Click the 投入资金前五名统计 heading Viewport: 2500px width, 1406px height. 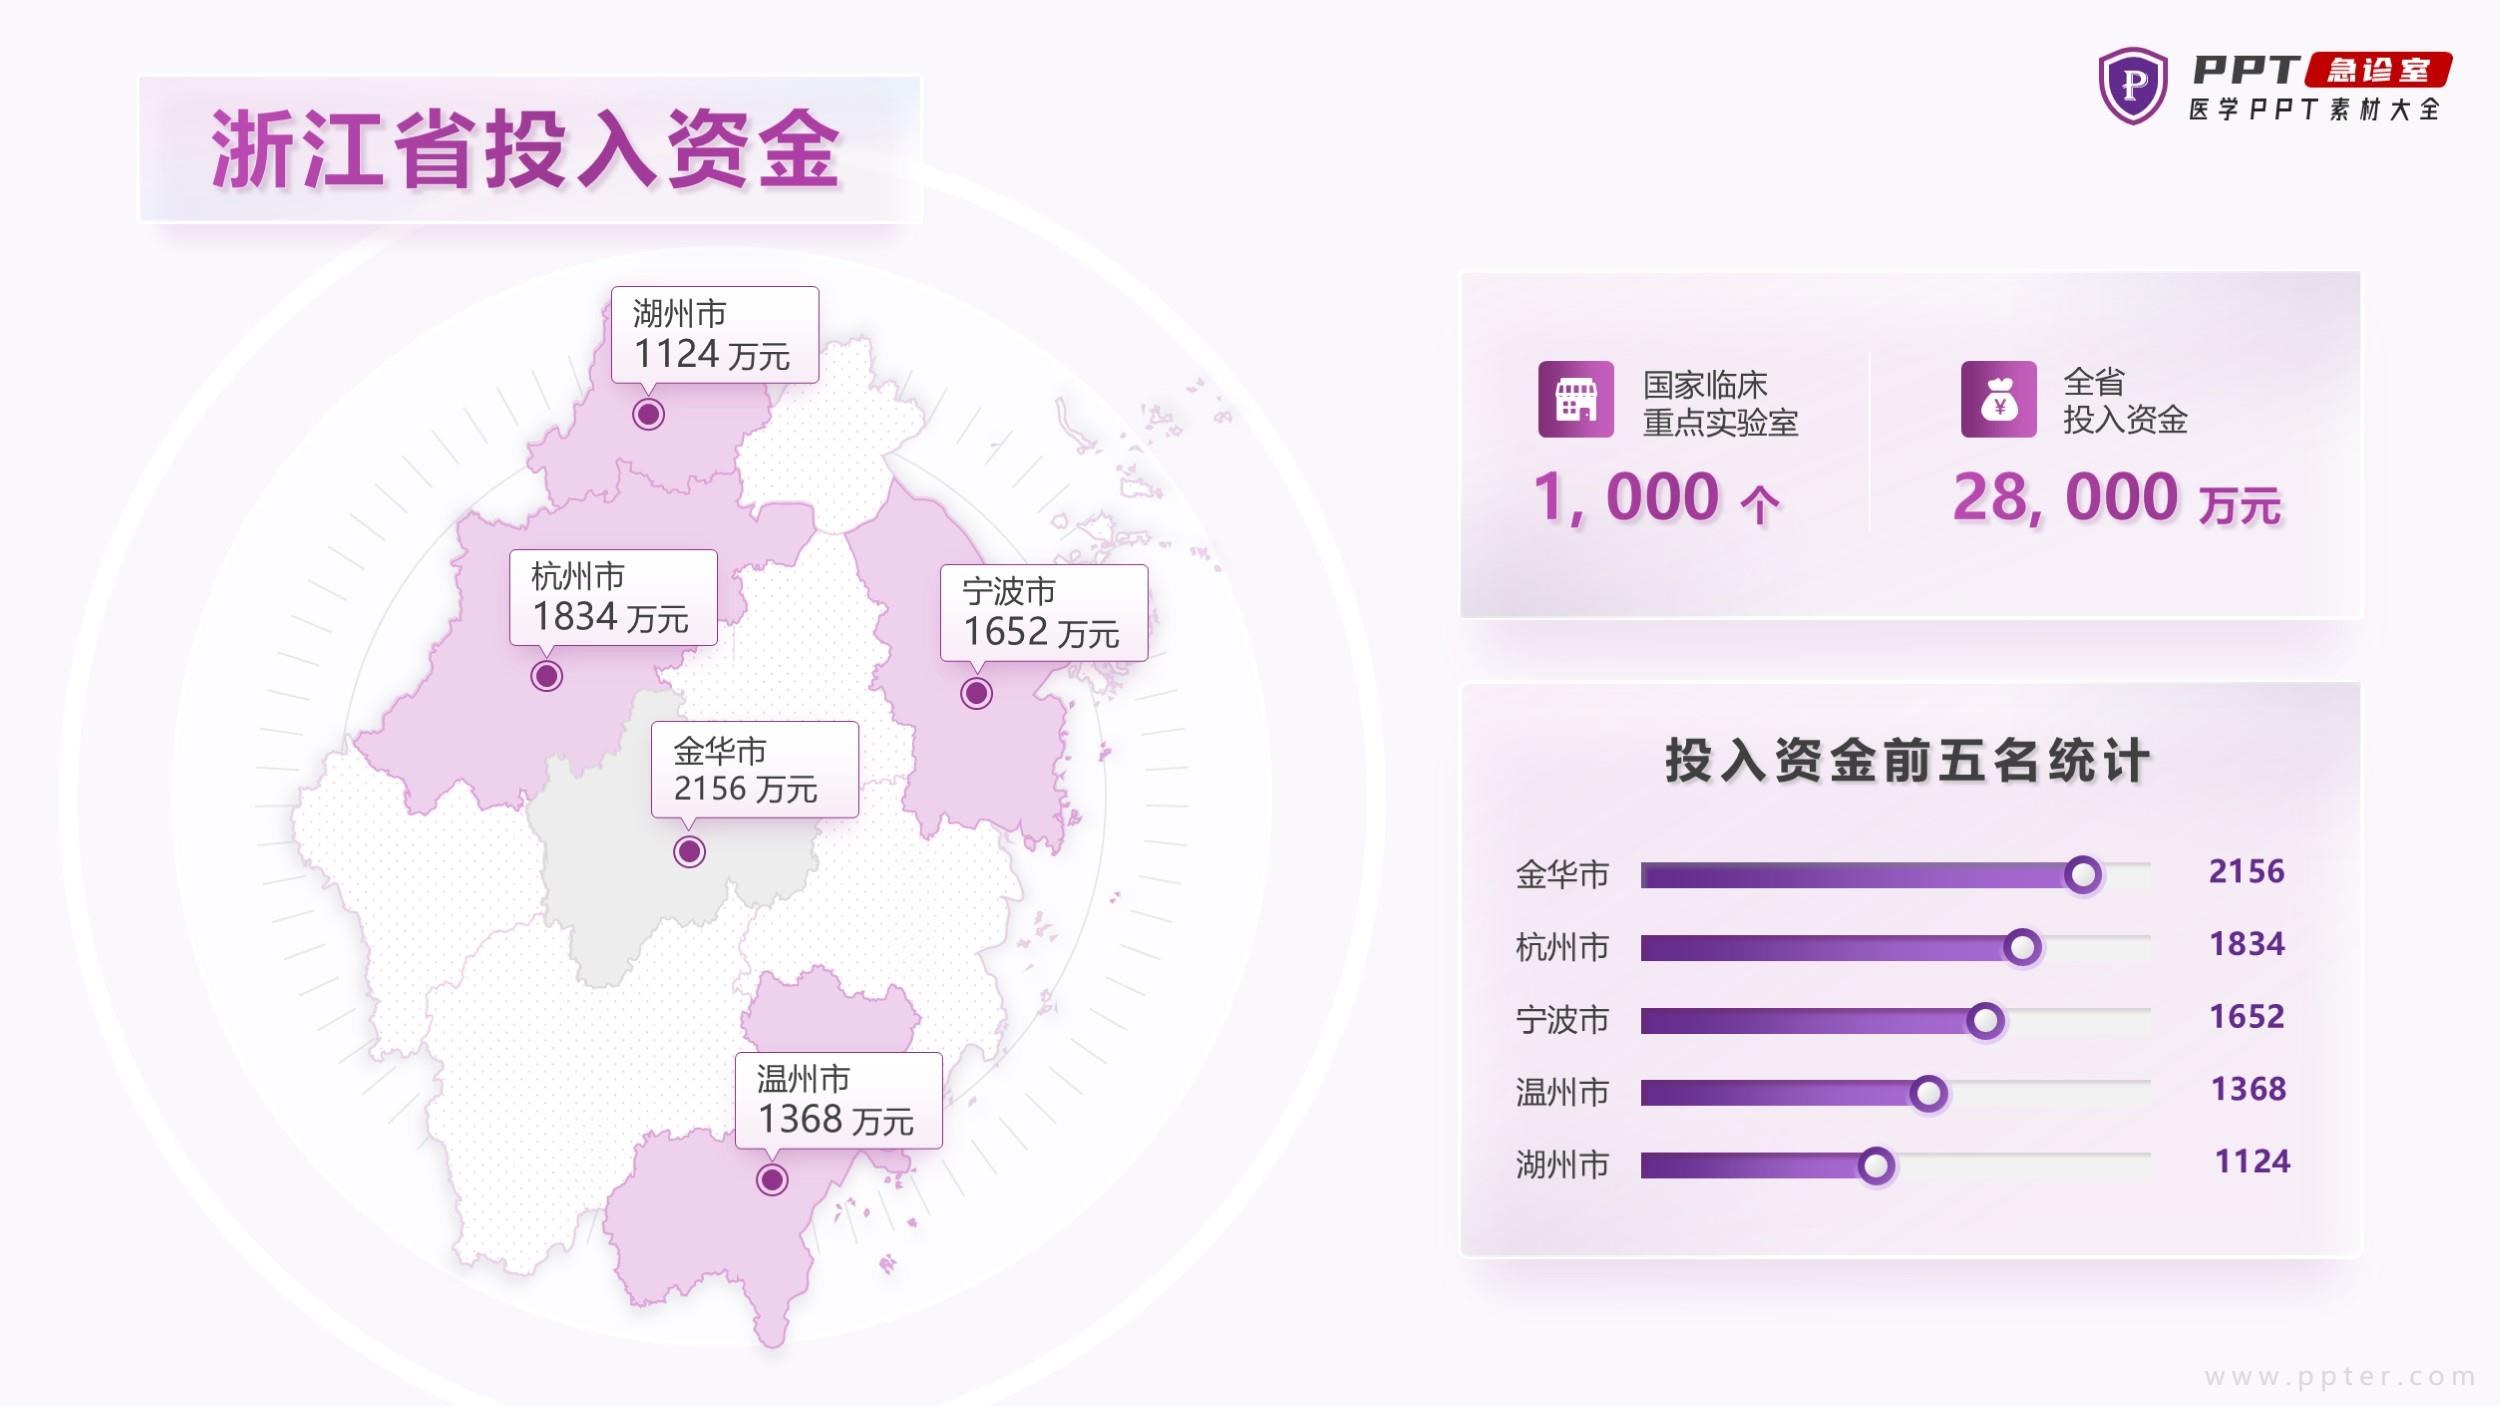click(x=1906, y=761)
